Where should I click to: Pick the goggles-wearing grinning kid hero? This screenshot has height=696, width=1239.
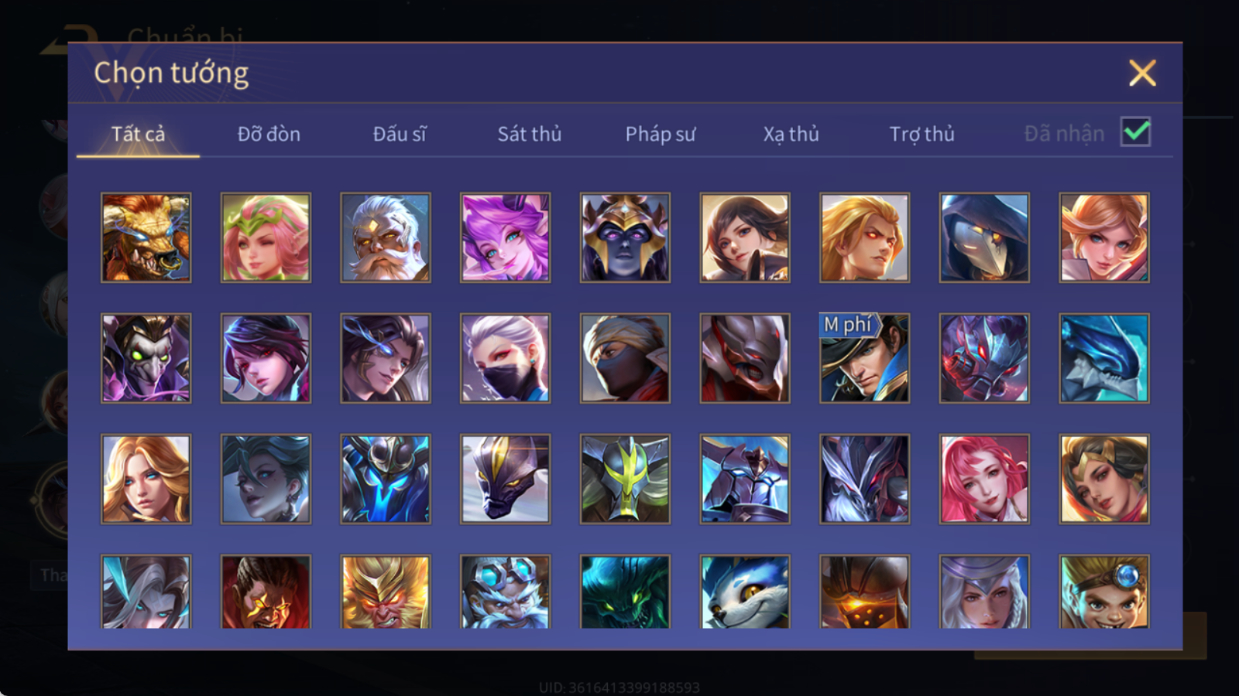pyautogui.click(x=1104, y=592)
